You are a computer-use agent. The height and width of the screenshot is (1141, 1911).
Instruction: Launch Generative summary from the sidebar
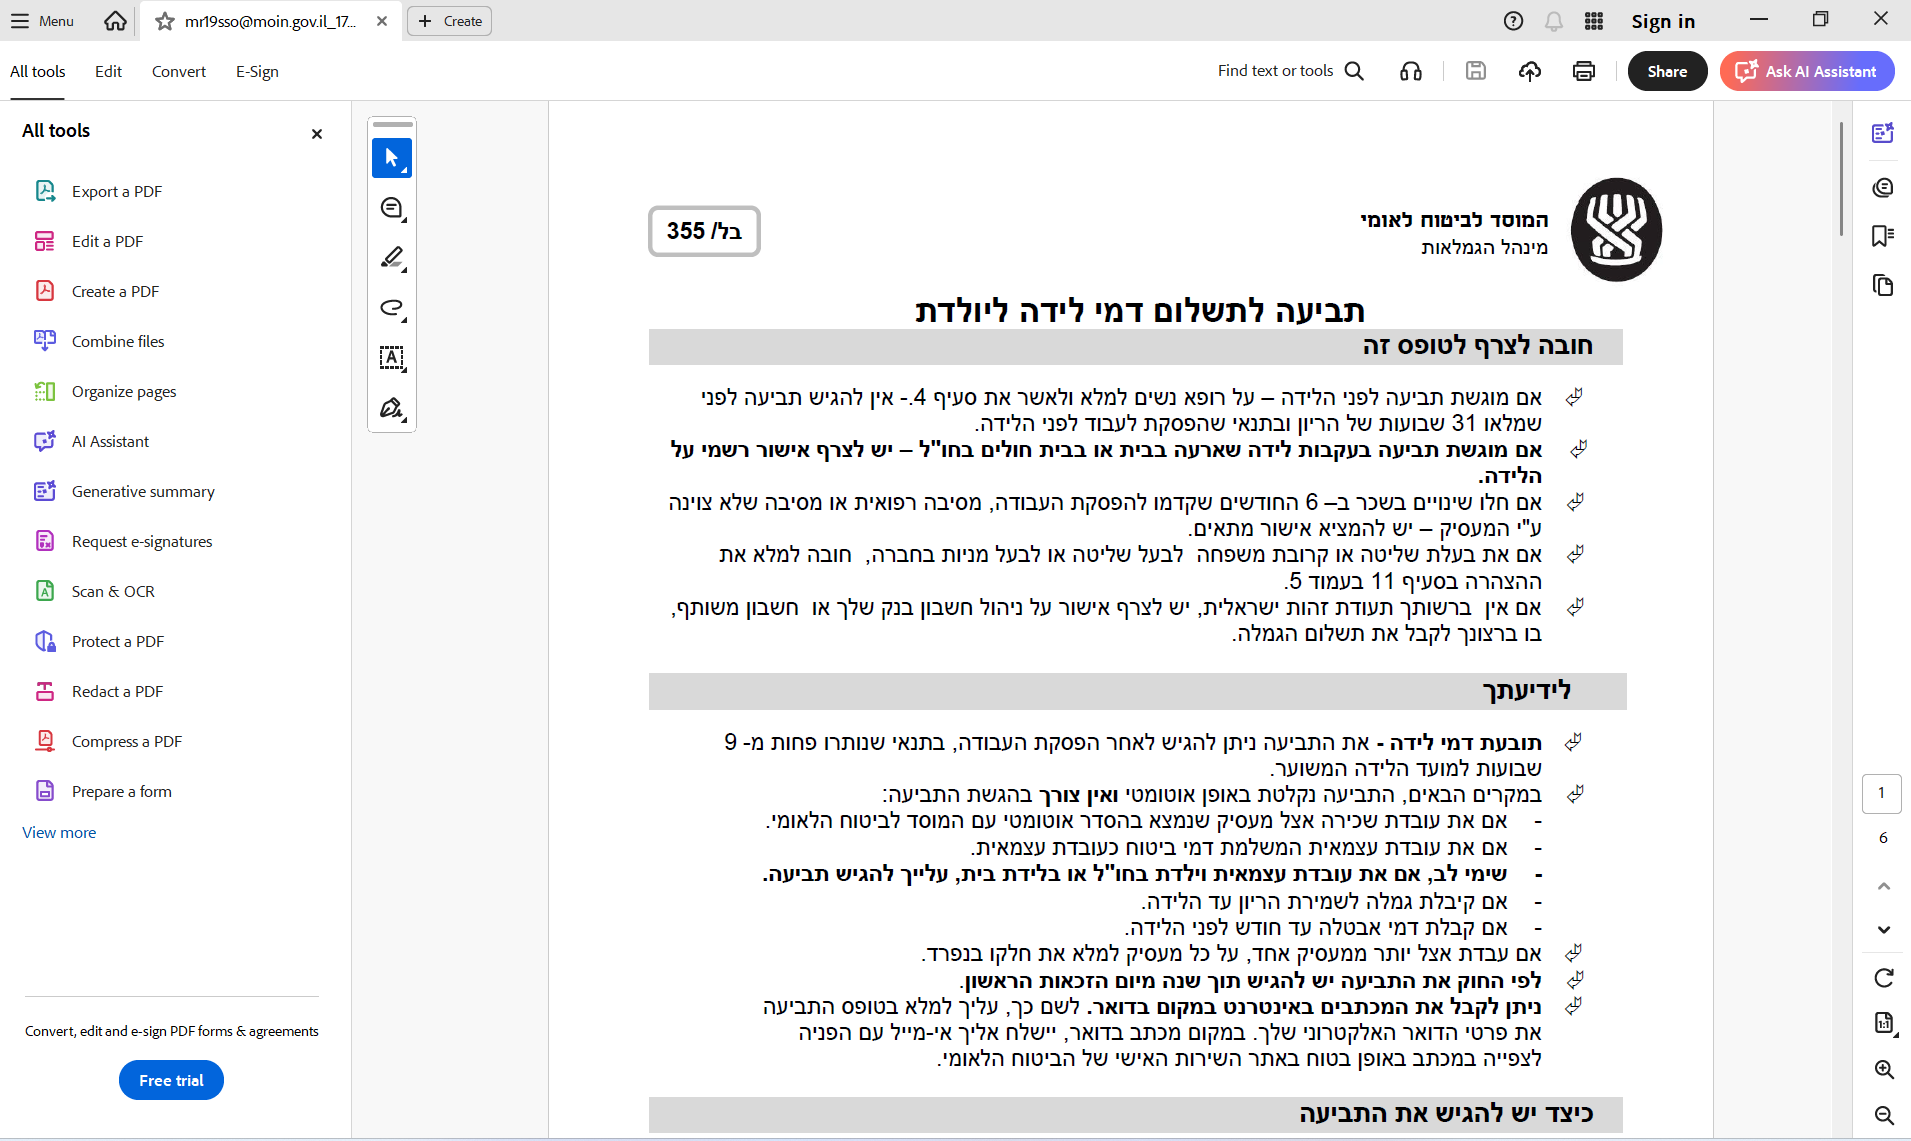tap(142, 491)
